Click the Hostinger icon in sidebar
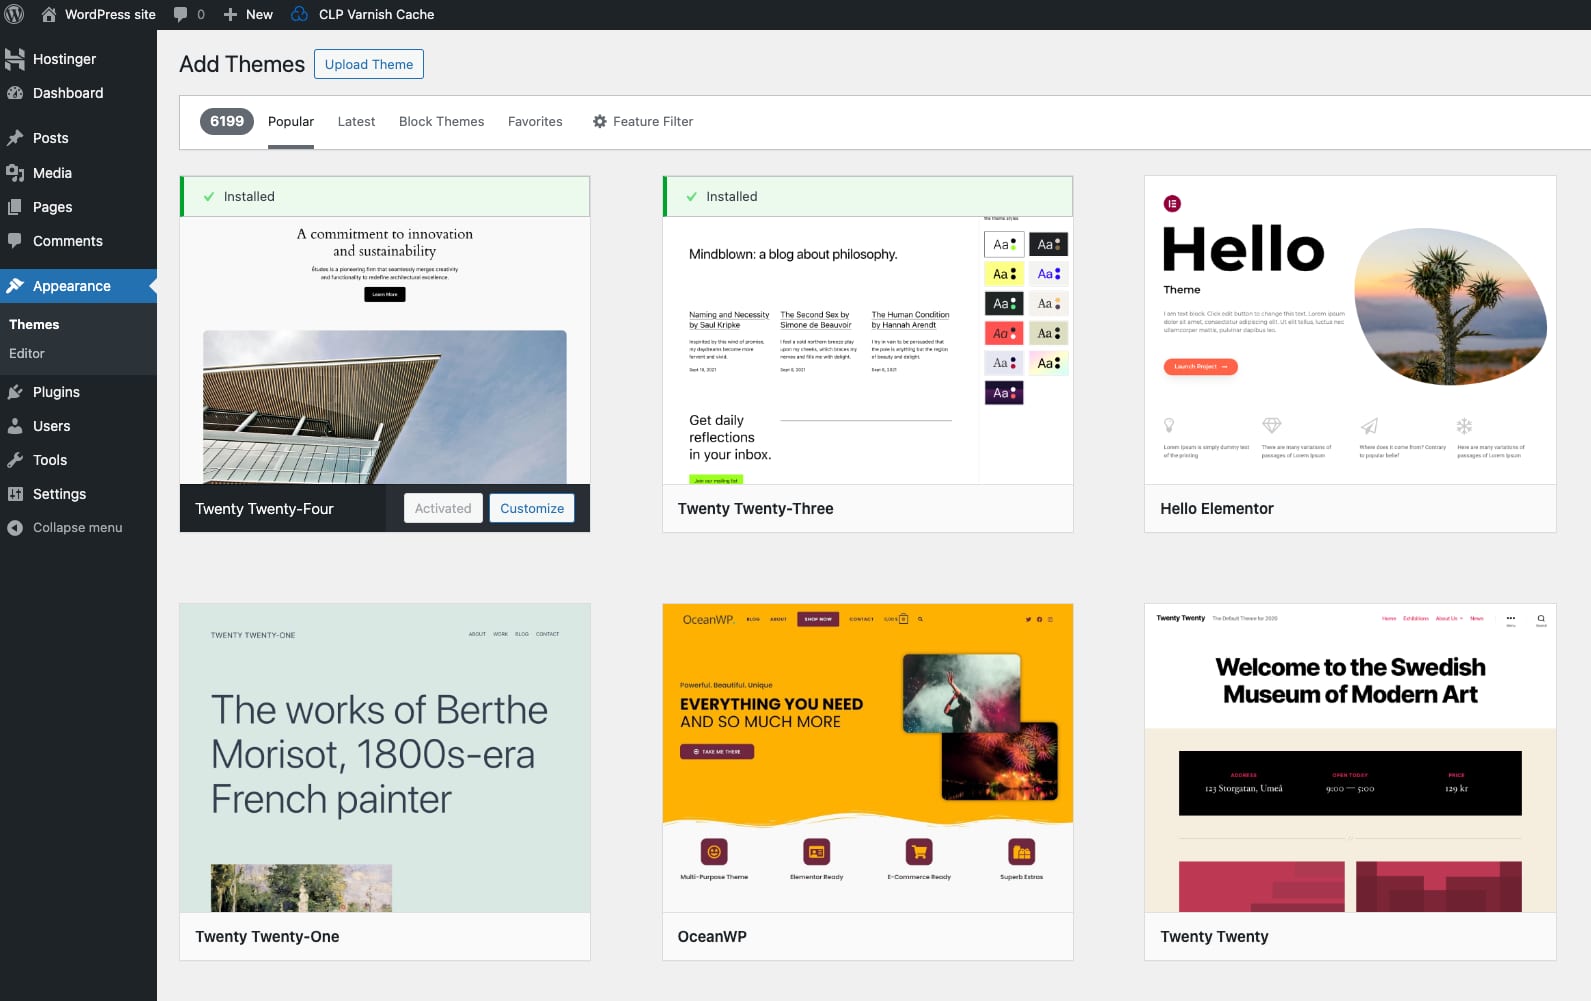The width and height of the screenshot is (1591, 1001). tap(15, 59)
